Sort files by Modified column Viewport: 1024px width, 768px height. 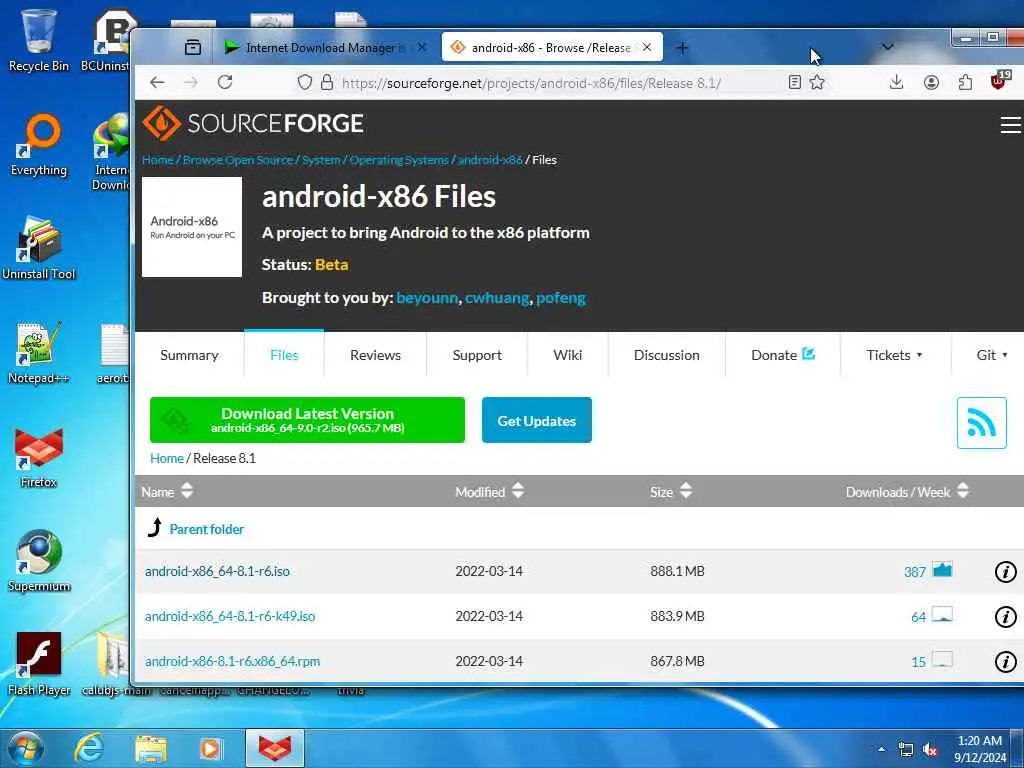pyautogui.click(x=490, y=491)
